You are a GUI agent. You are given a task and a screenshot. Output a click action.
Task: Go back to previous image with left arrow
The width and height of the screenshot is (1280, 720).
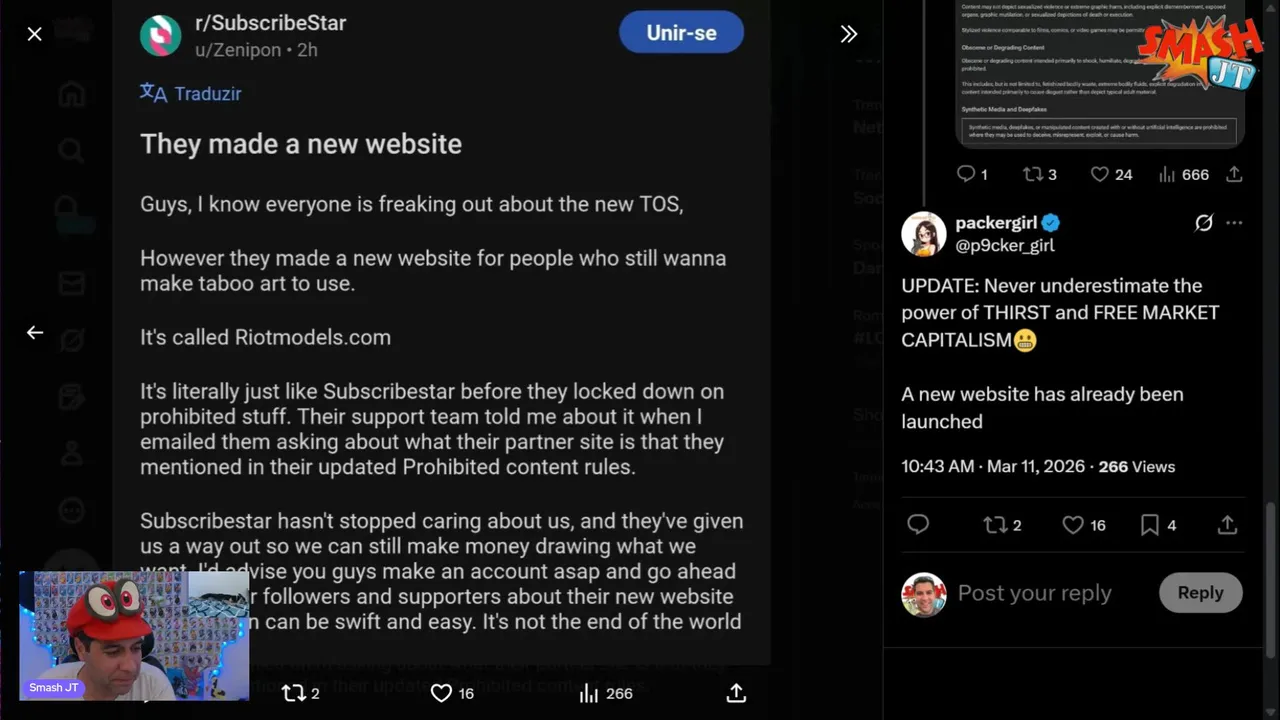coord(35,333)
